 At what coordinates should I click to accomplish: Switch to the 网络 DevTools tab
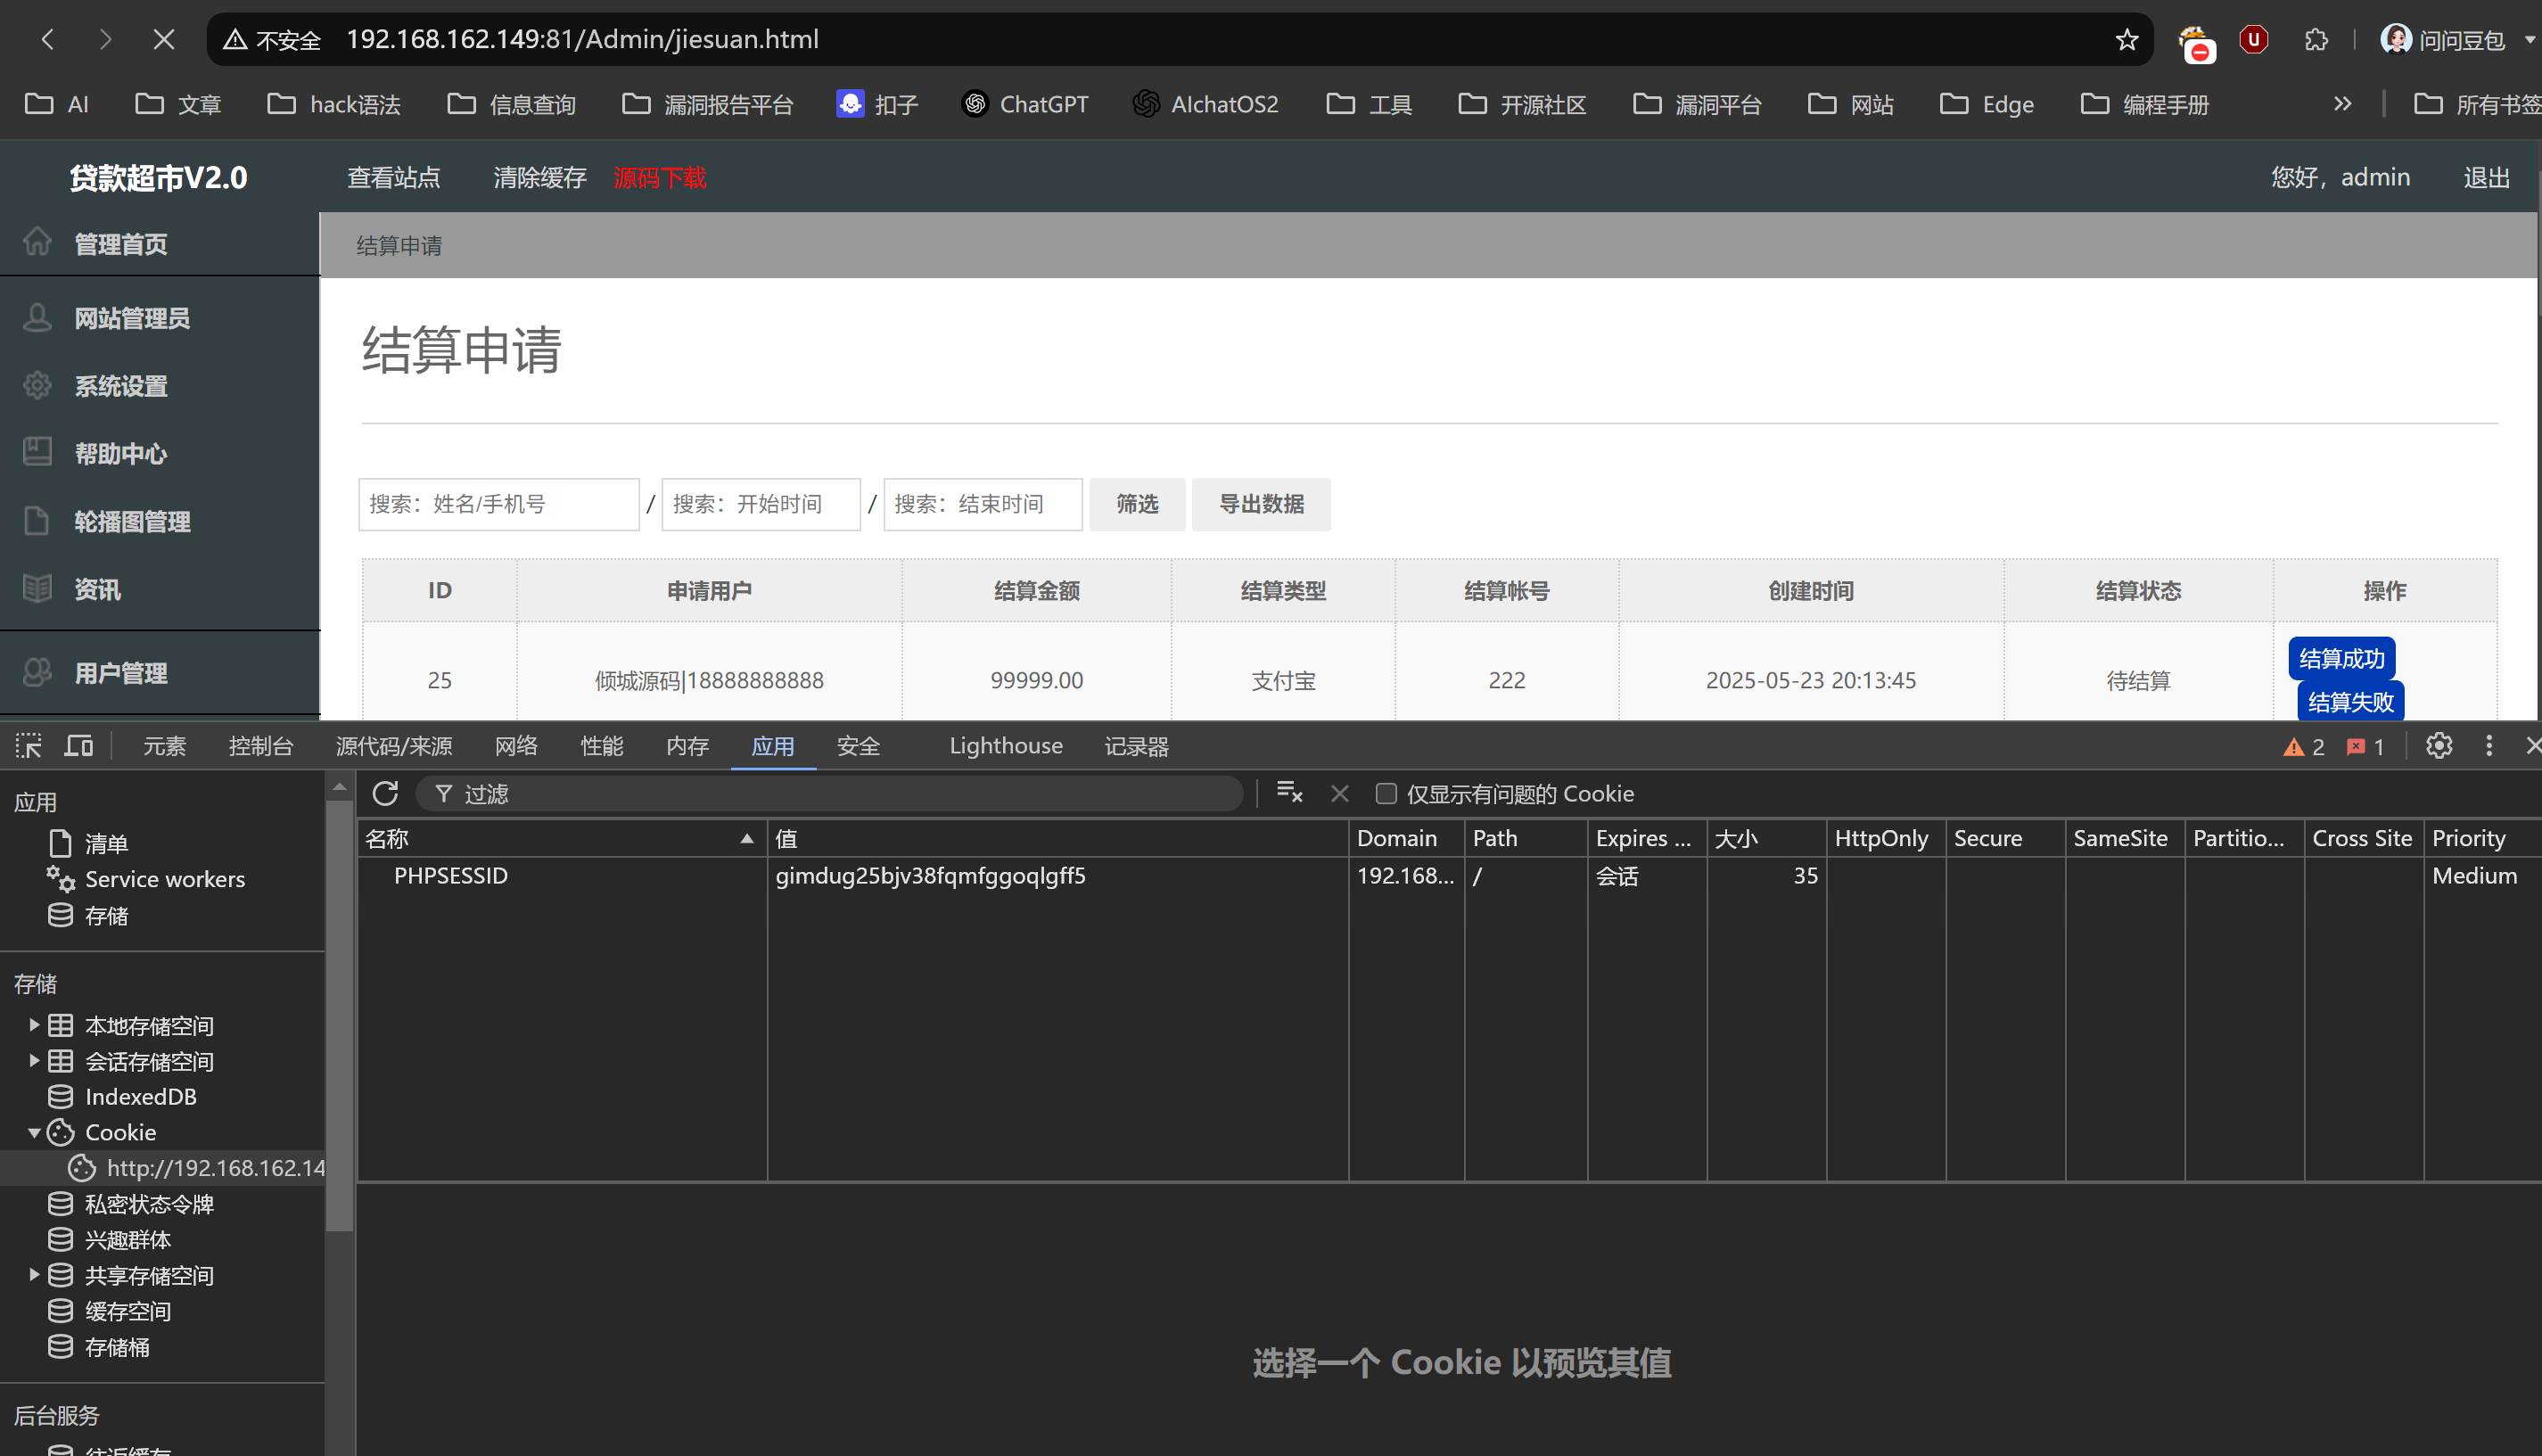[x=516, y=746]
